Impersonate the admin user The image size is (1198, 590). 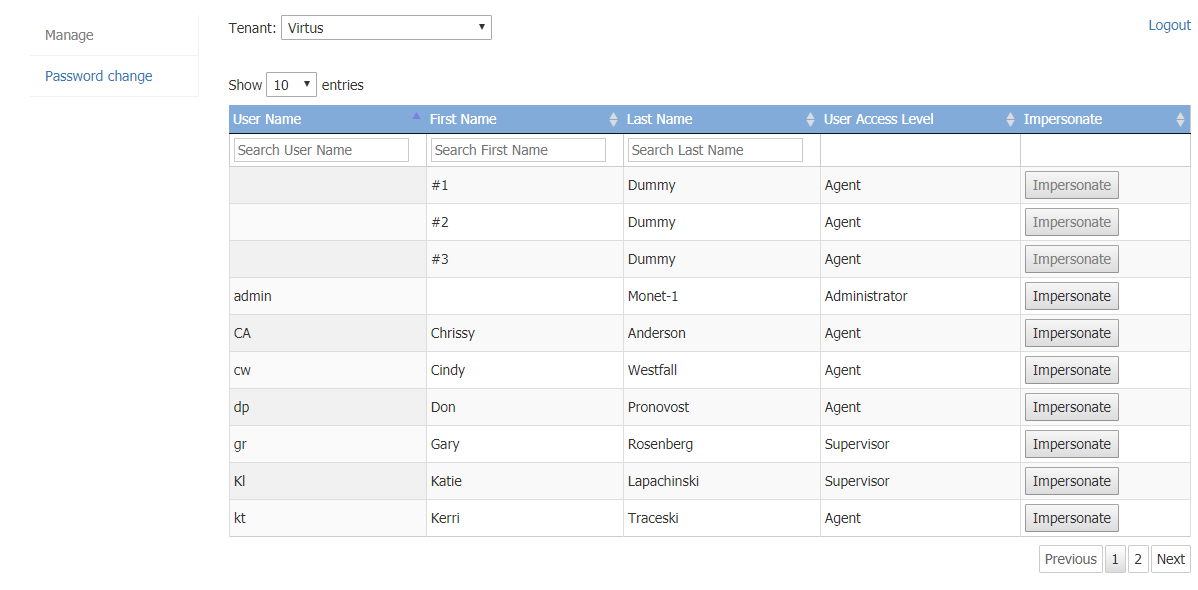click(x=1071, y=296)
